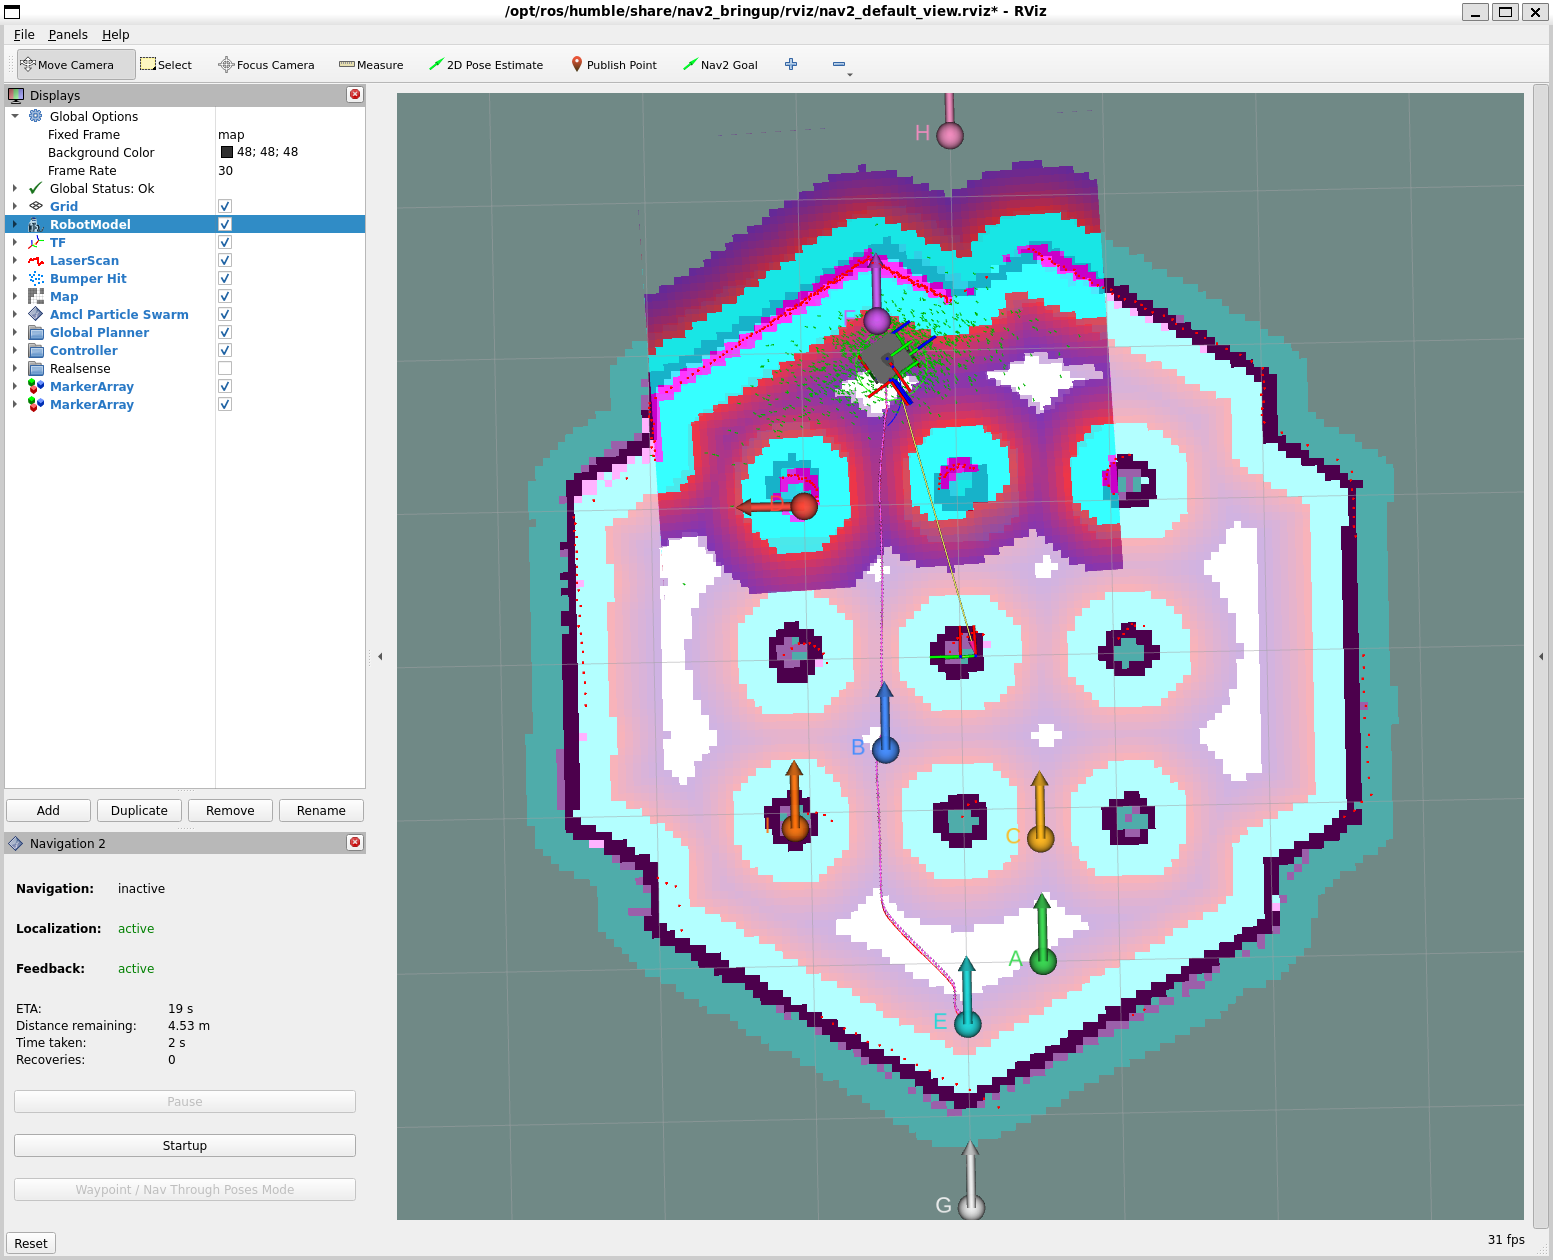Open the File menu
This screenshot has width=1553, height=1260.
point(24,34)
